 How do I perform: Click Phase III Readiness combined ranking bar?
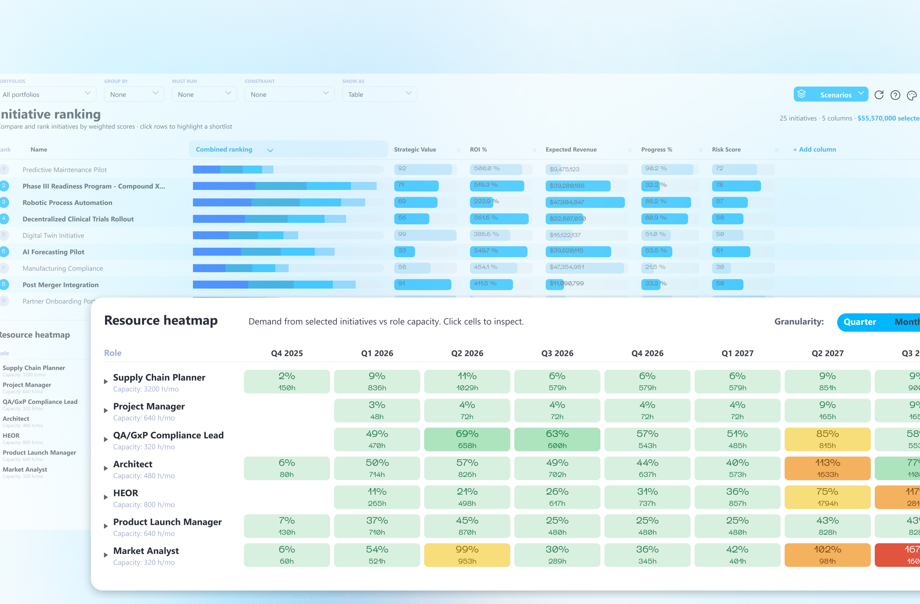(285, 186)
